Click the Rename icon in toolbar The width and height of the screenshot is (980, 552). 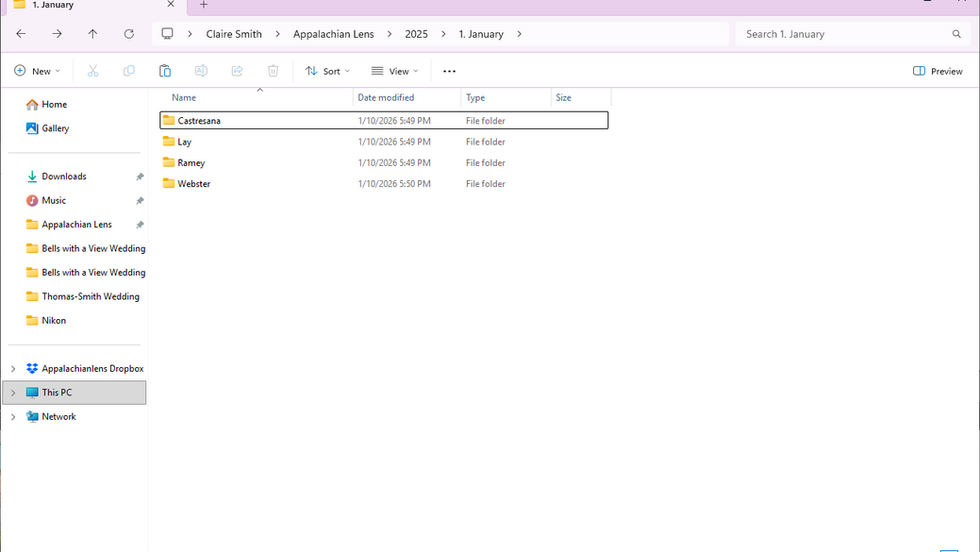[x=201, y=71]
